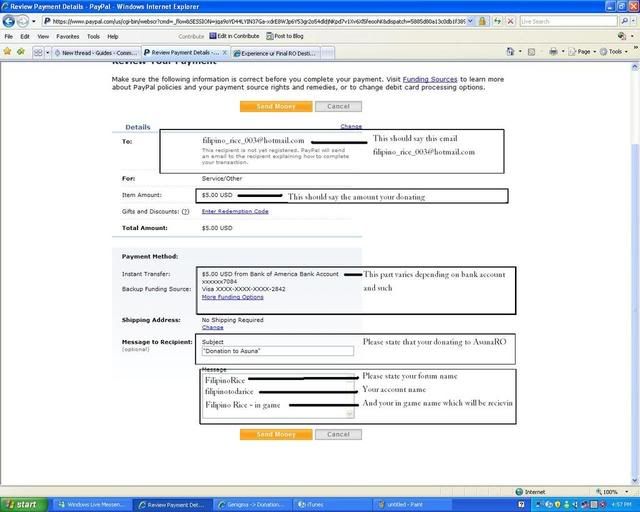Follow the Funding Sources link
The height and width of the screenshot is (512, 640).
430,79
